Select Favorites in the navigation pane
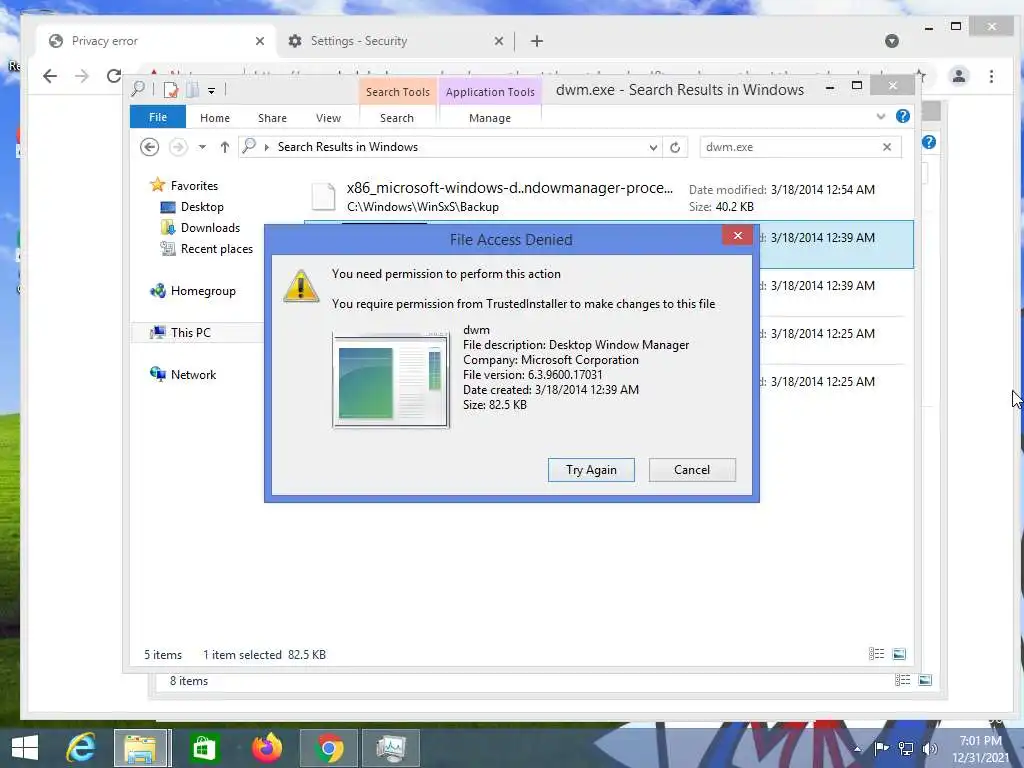This screenshot has height=768, width=1024. (194, 185)
